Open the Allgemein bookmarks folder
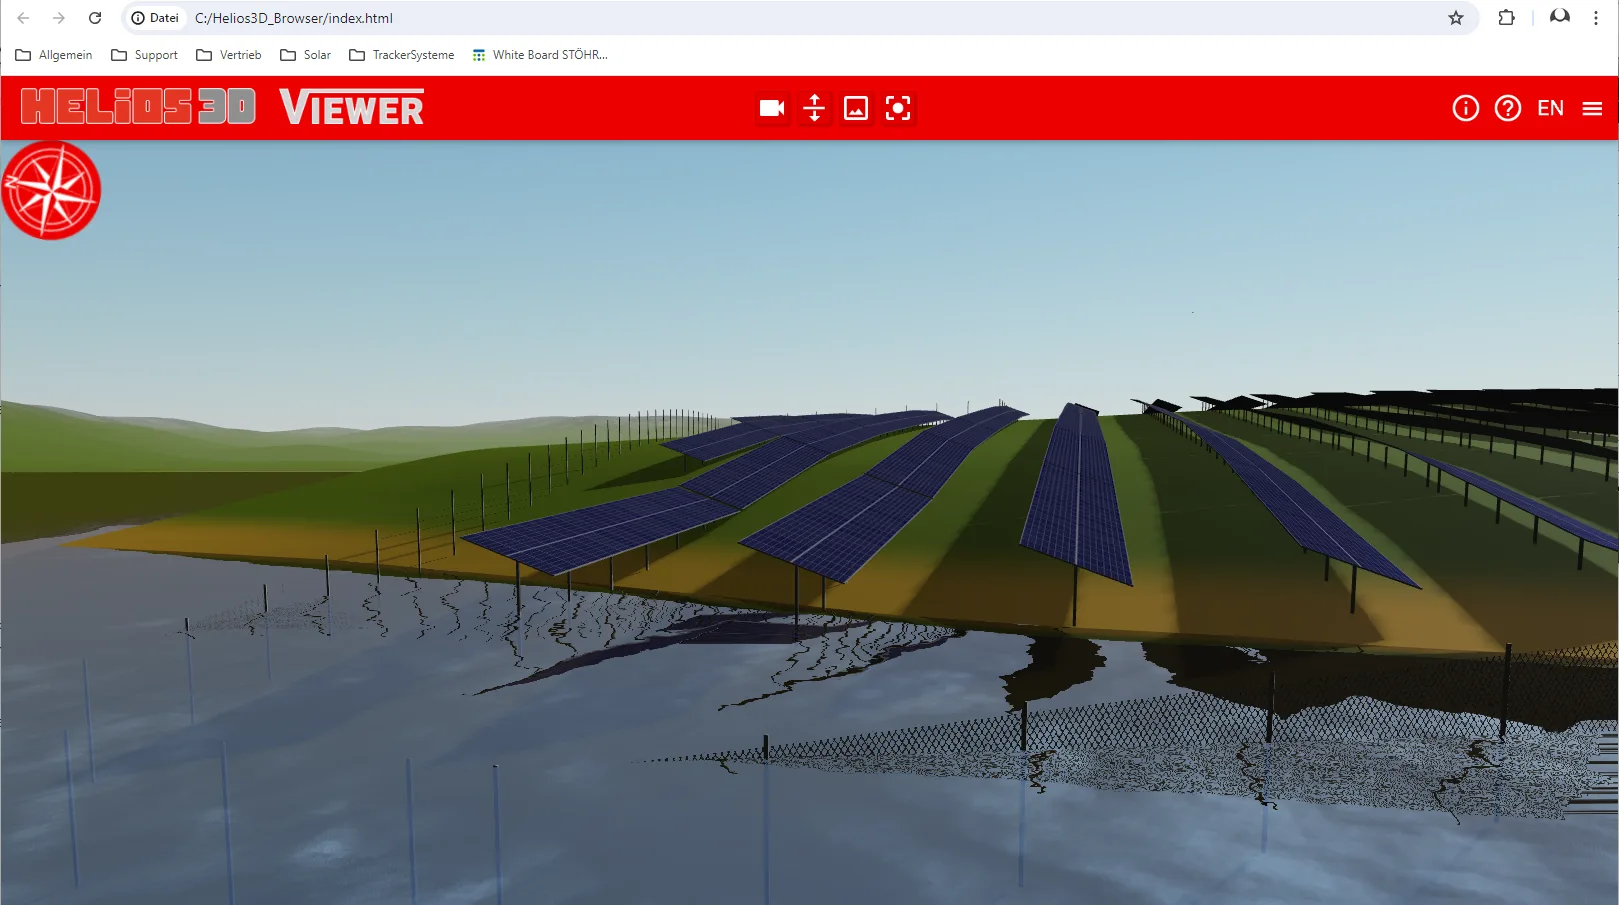The image size is (1619, 905). 54,55
